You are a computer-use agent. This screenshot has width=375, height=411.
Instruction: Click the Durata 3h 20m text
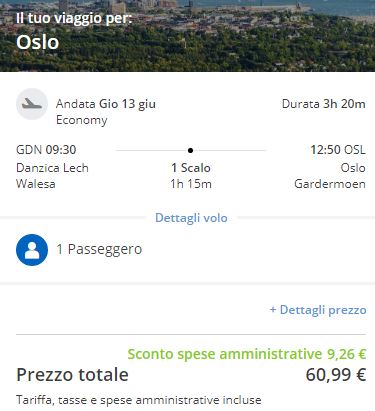324,104
